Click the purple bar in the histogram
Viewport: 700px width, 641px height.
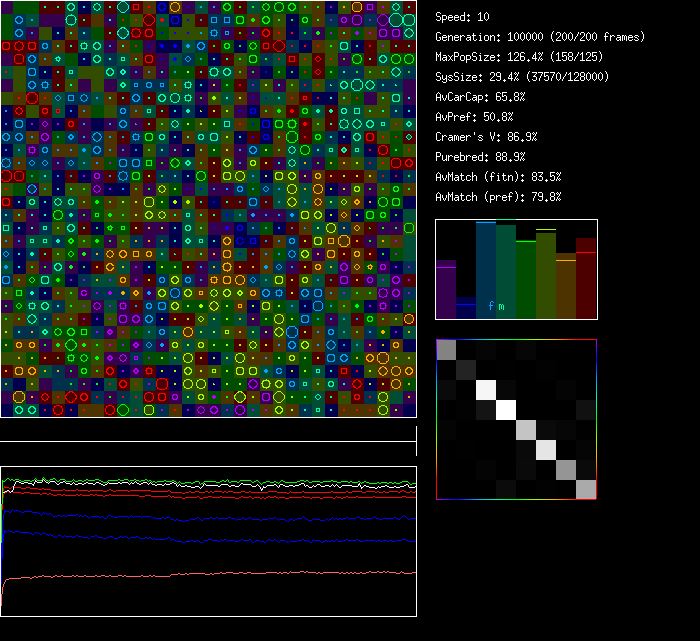tap(446, 290)
